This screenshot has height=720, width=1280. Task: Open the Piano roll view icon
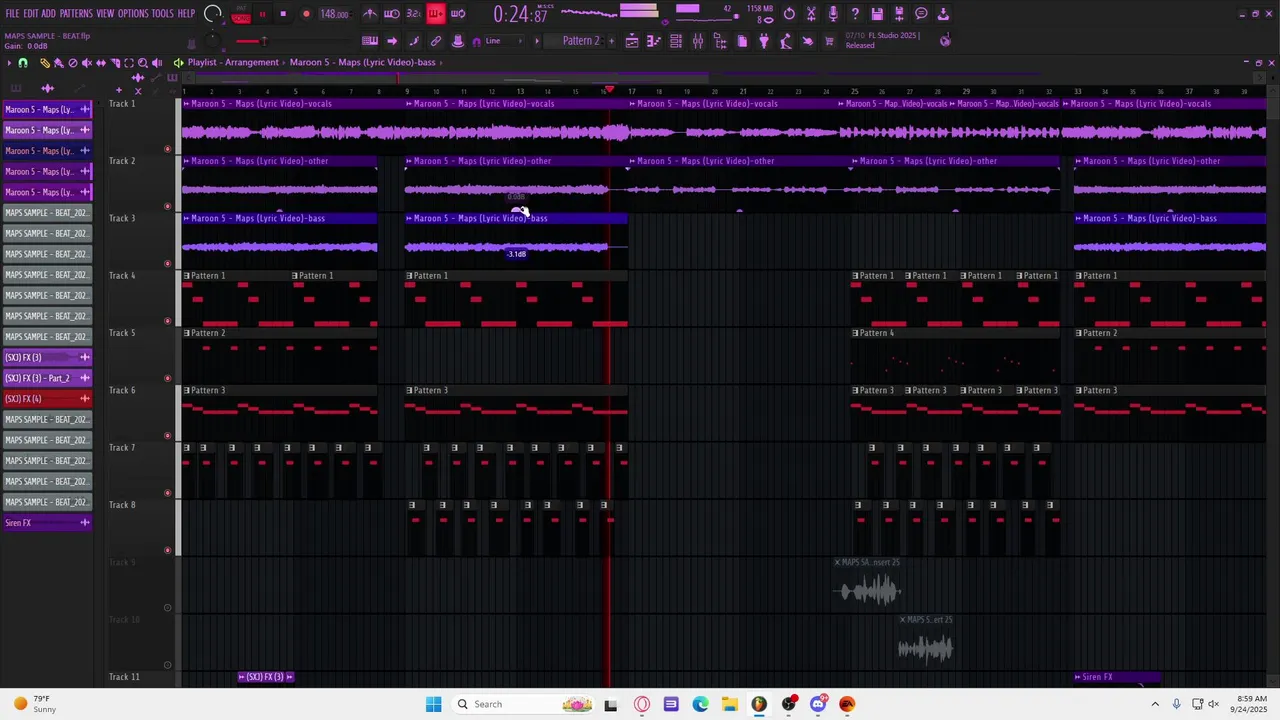(x=654, y=41)
